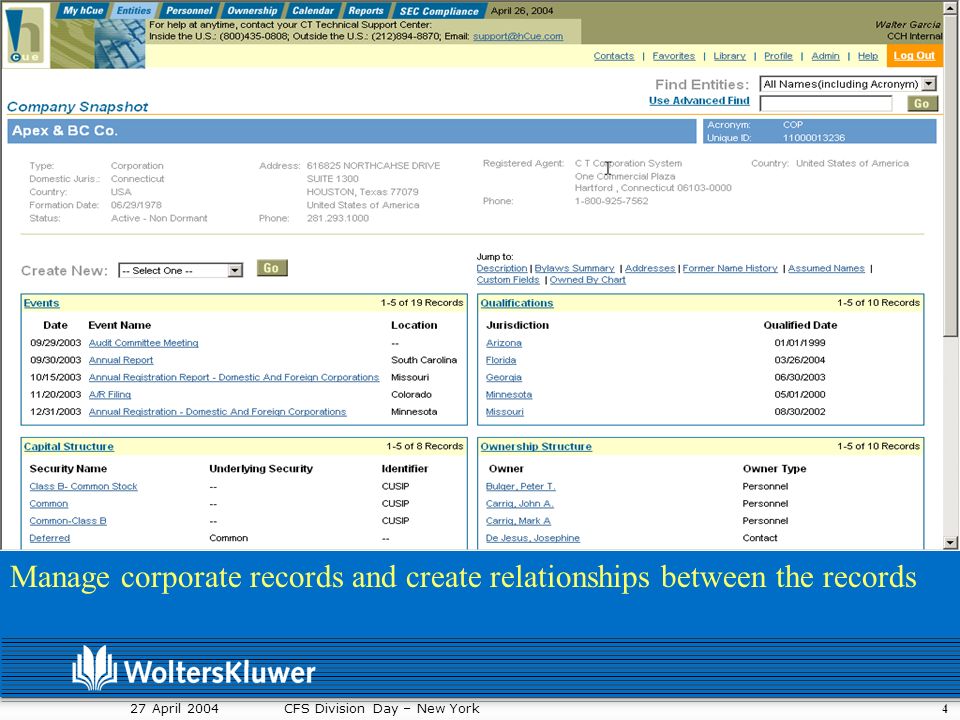This screenshot has height=720, width=960.
Task: Open the Profile link
Action: (x=778, y=56)
